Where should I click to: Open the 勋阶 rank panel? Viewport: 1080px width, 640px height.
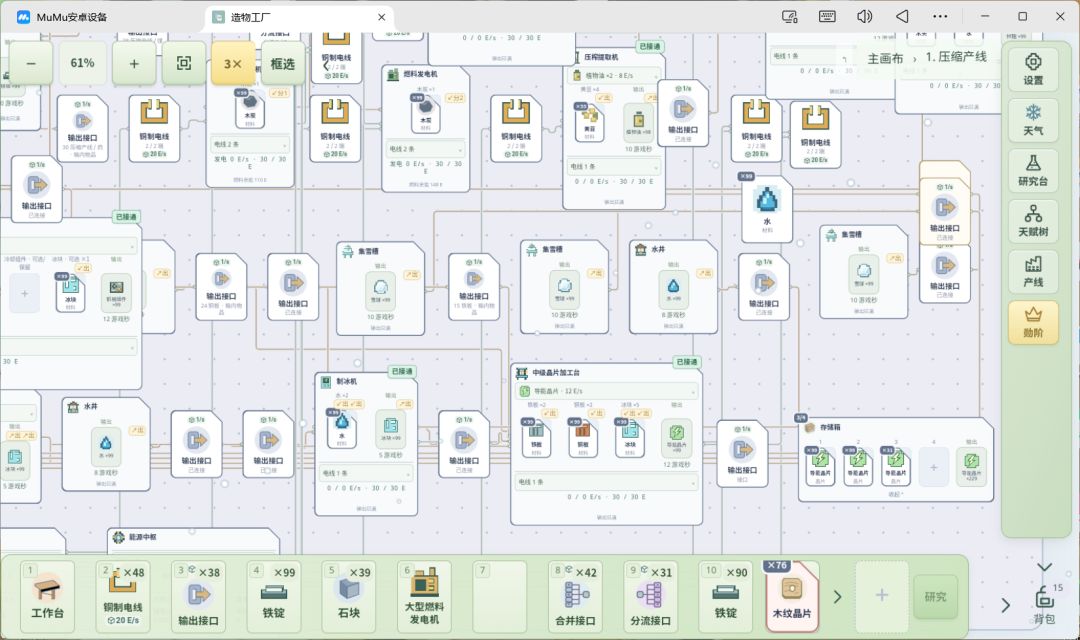[x=1032, y=322]
